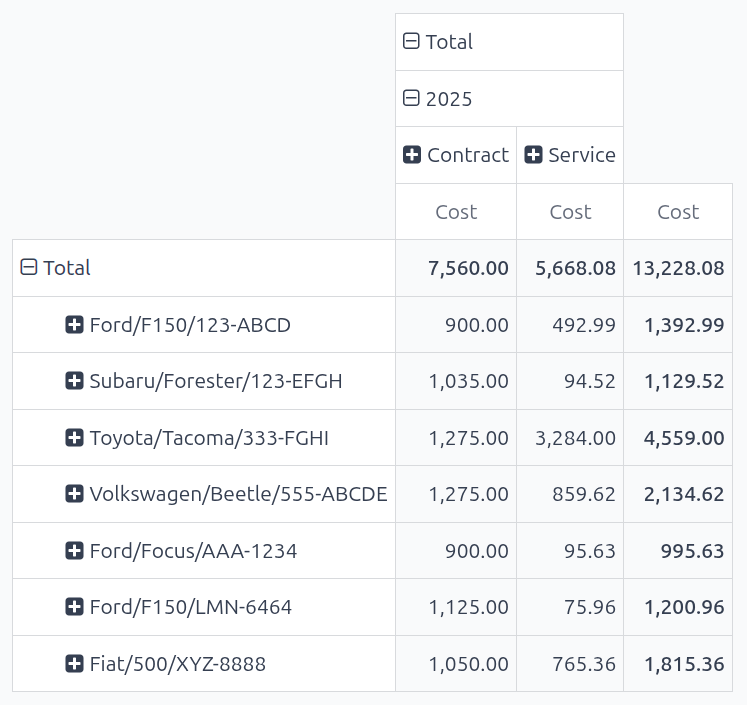Sort by Service Cost column header
The width and height of the screenshot is (747, 705).
point(570,212)
